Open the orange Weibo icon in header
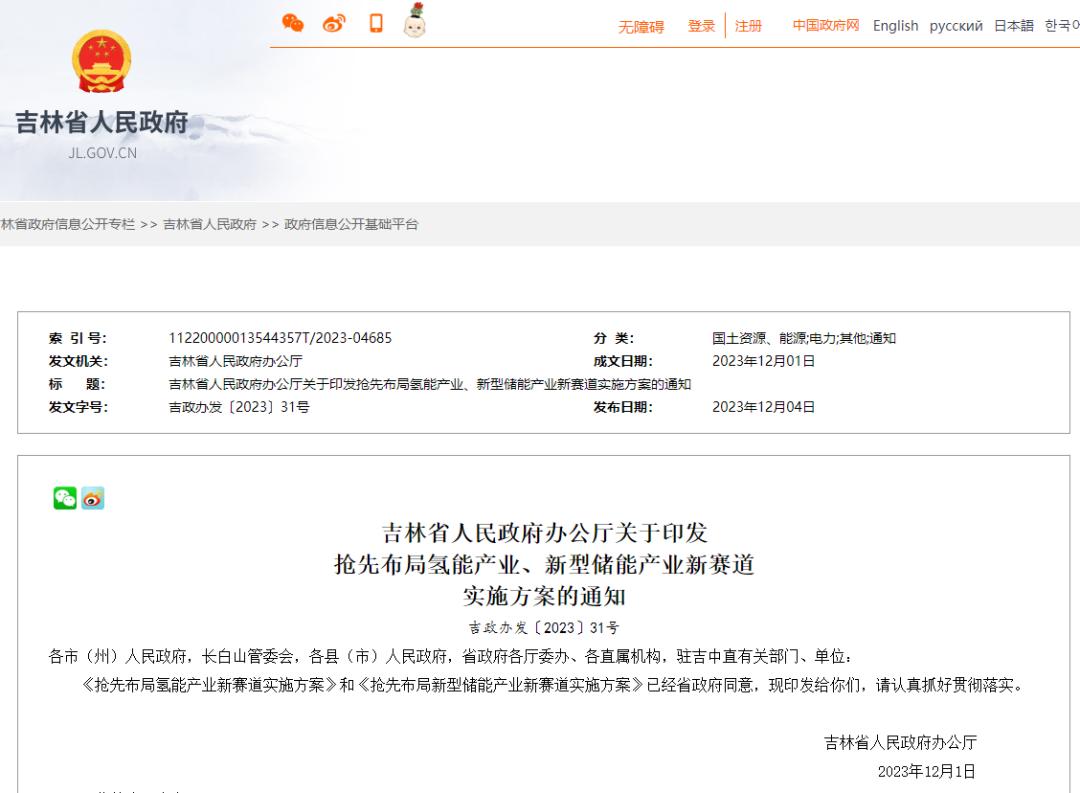 click(x=334, y=23)
